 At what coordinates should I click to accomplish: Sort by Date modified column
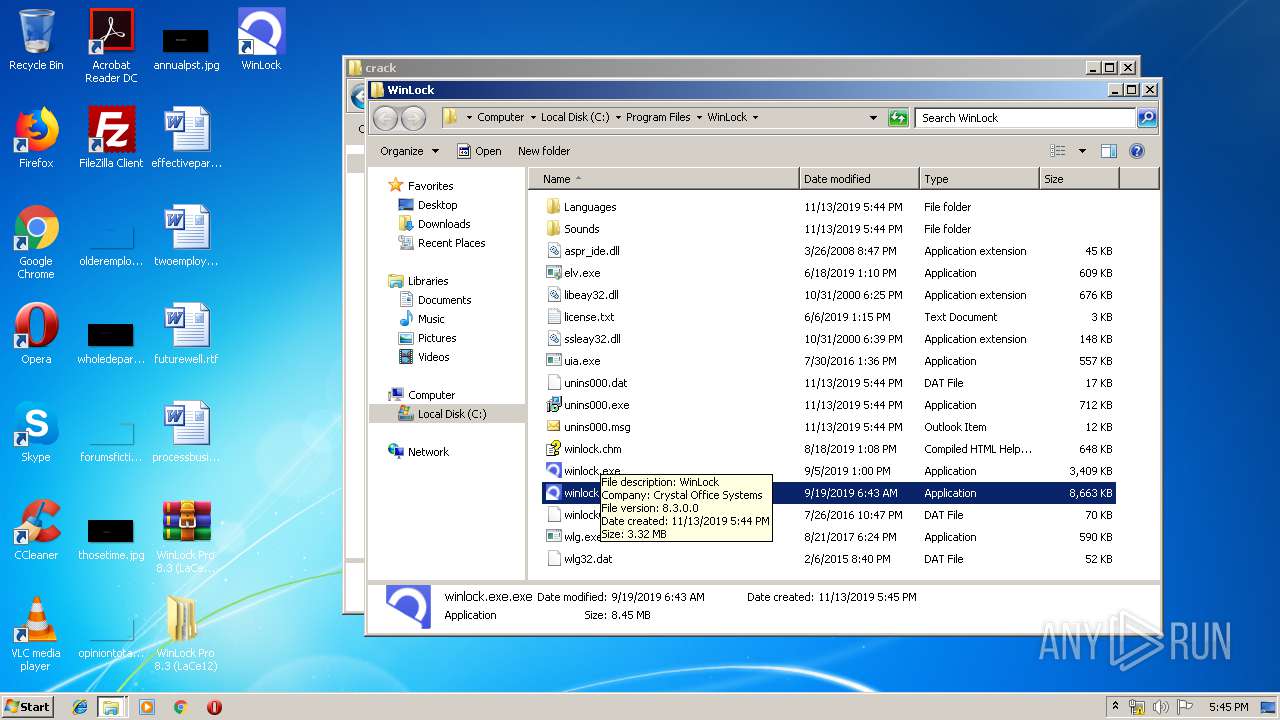[859, 179]
